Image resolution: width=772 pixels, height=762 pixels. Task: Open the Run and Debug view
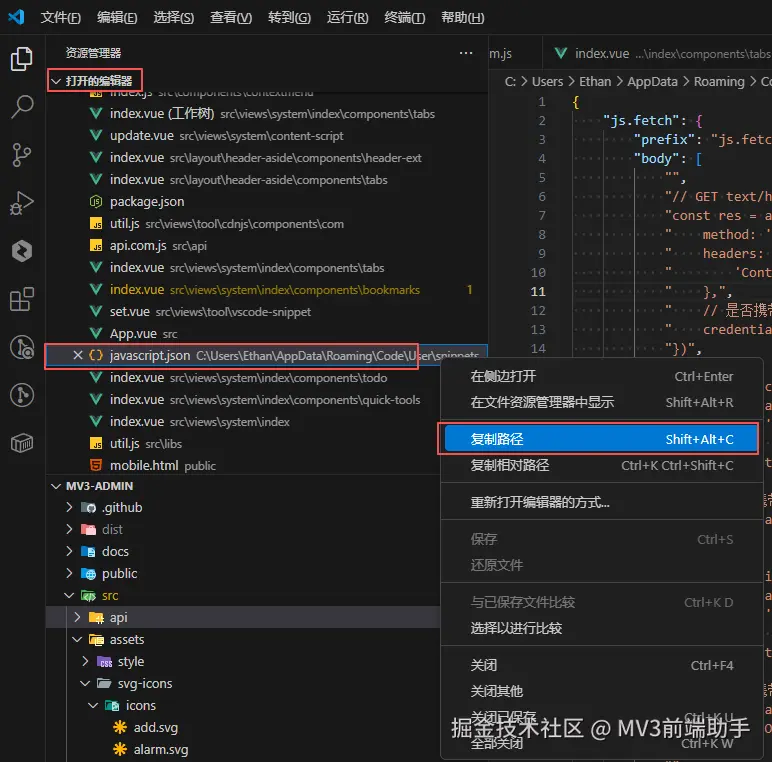pyautogui.click(x=22, y=203)
